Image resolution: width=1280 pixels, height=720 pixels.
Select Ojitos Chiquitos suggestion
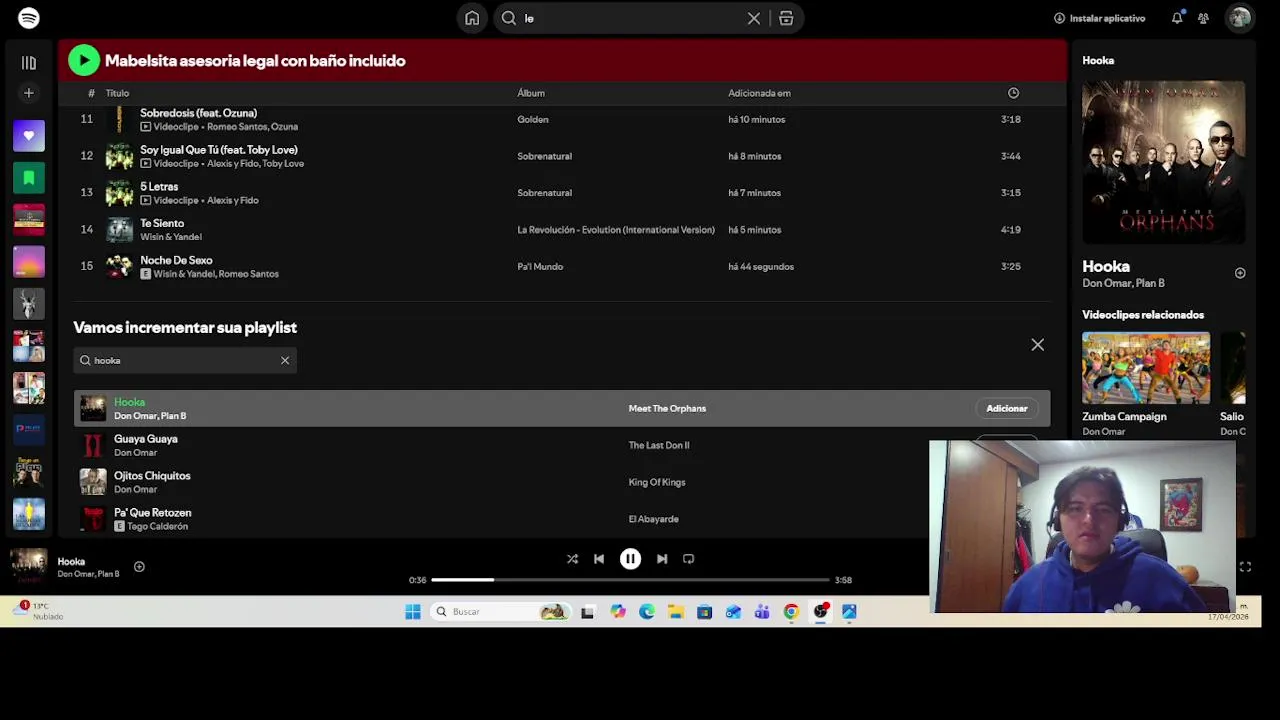[560, 482]
